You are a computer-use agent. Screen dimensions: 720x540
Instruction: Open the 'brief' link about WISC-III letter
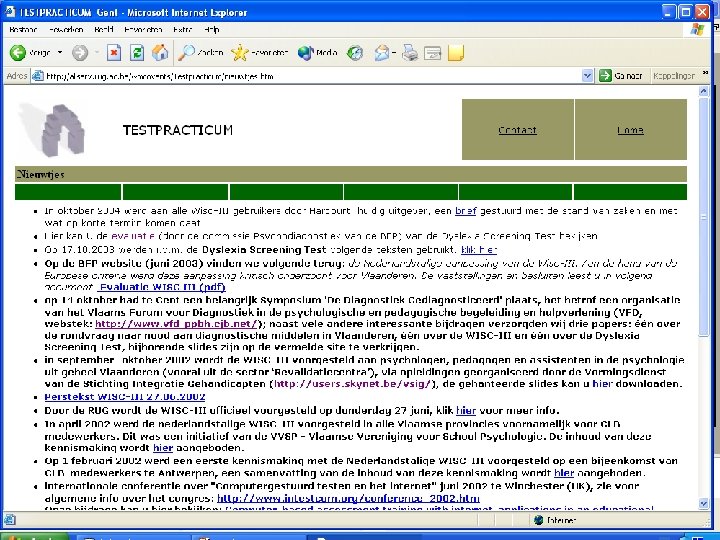coord(466,211)
